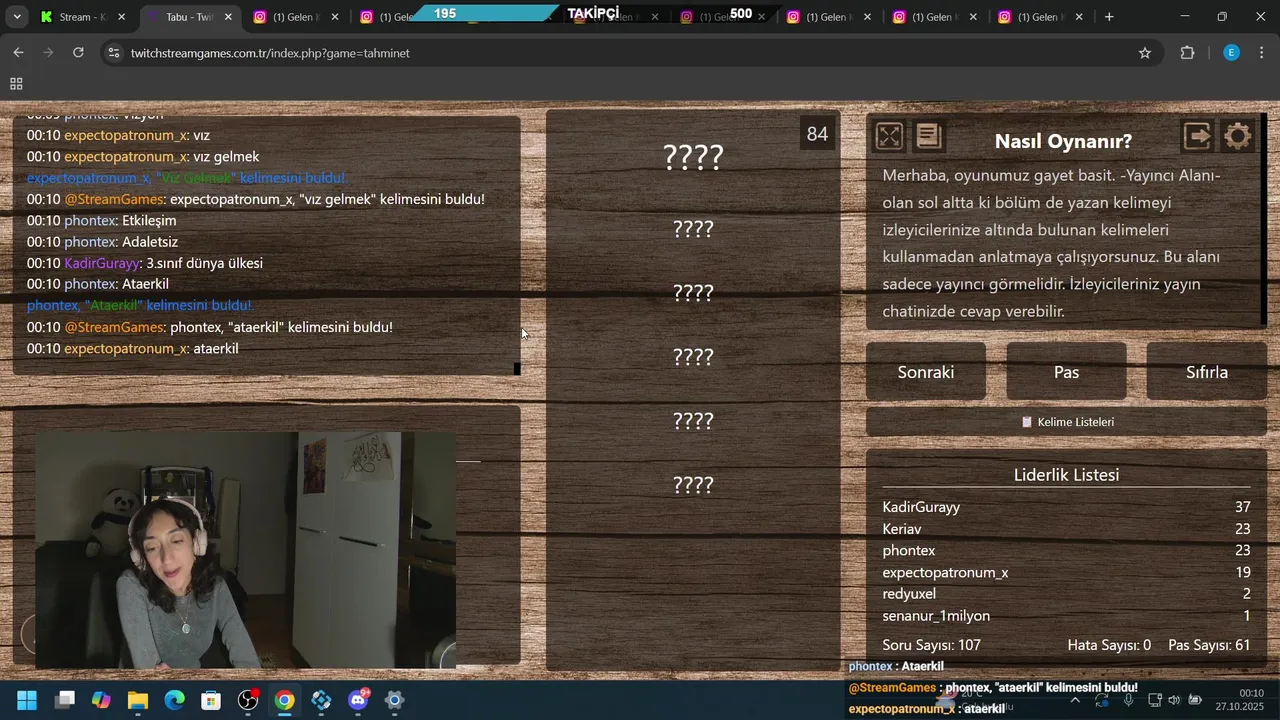Click the exit arrow icon near settings
This screenshot has height=720, width=1280.
tap(1197, 136)
